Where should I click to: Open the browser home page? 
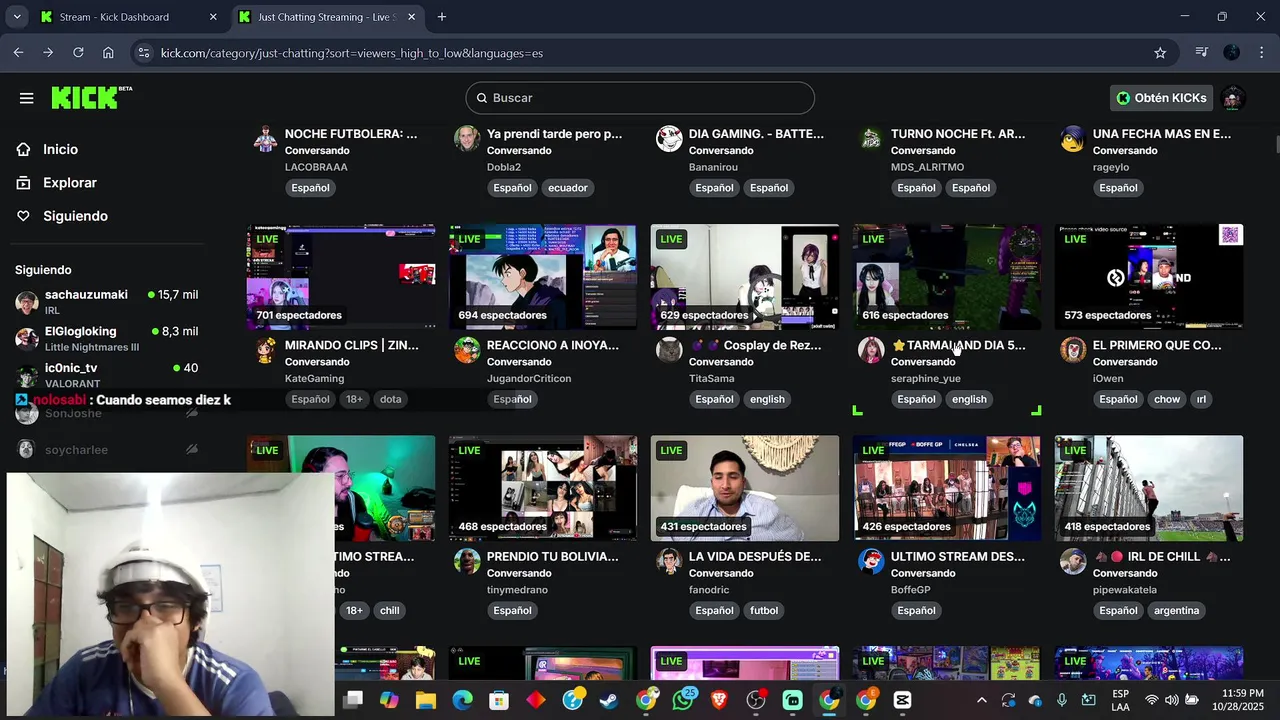click(x=108, y=53)
